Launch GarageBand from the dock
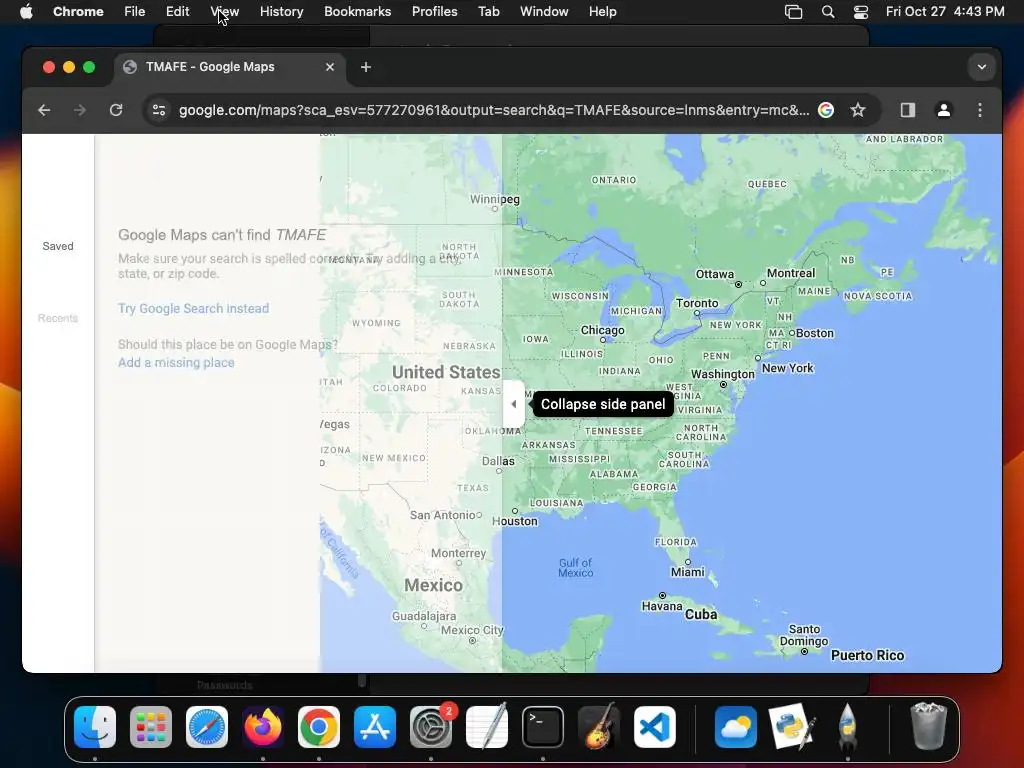This screenshot has width=1024, height=768. 599,727
